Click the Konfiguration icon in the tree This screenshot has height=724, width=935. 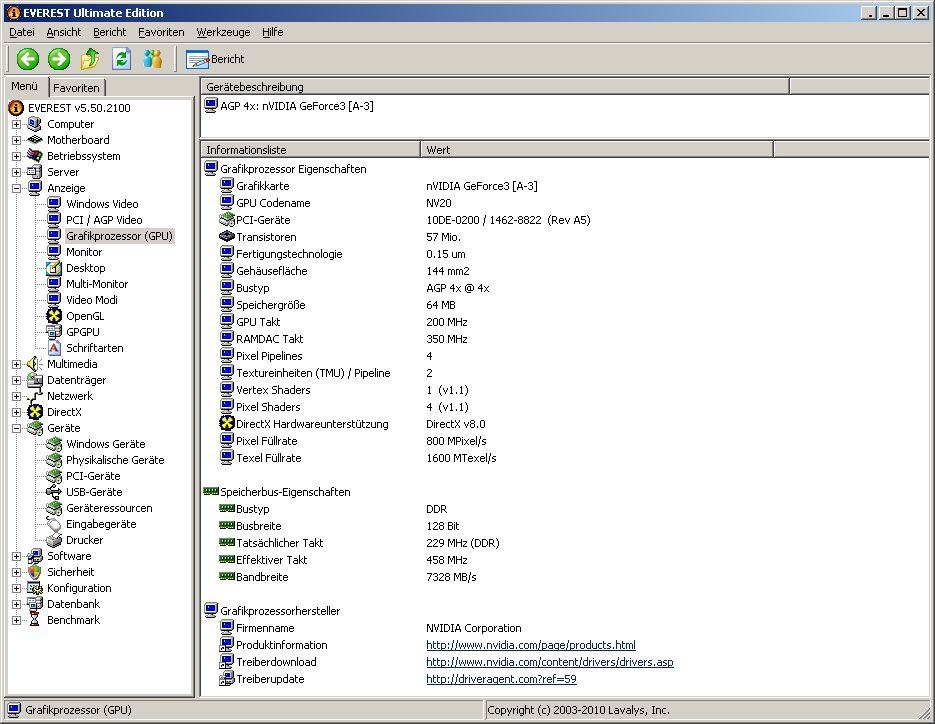coord(35,588)
